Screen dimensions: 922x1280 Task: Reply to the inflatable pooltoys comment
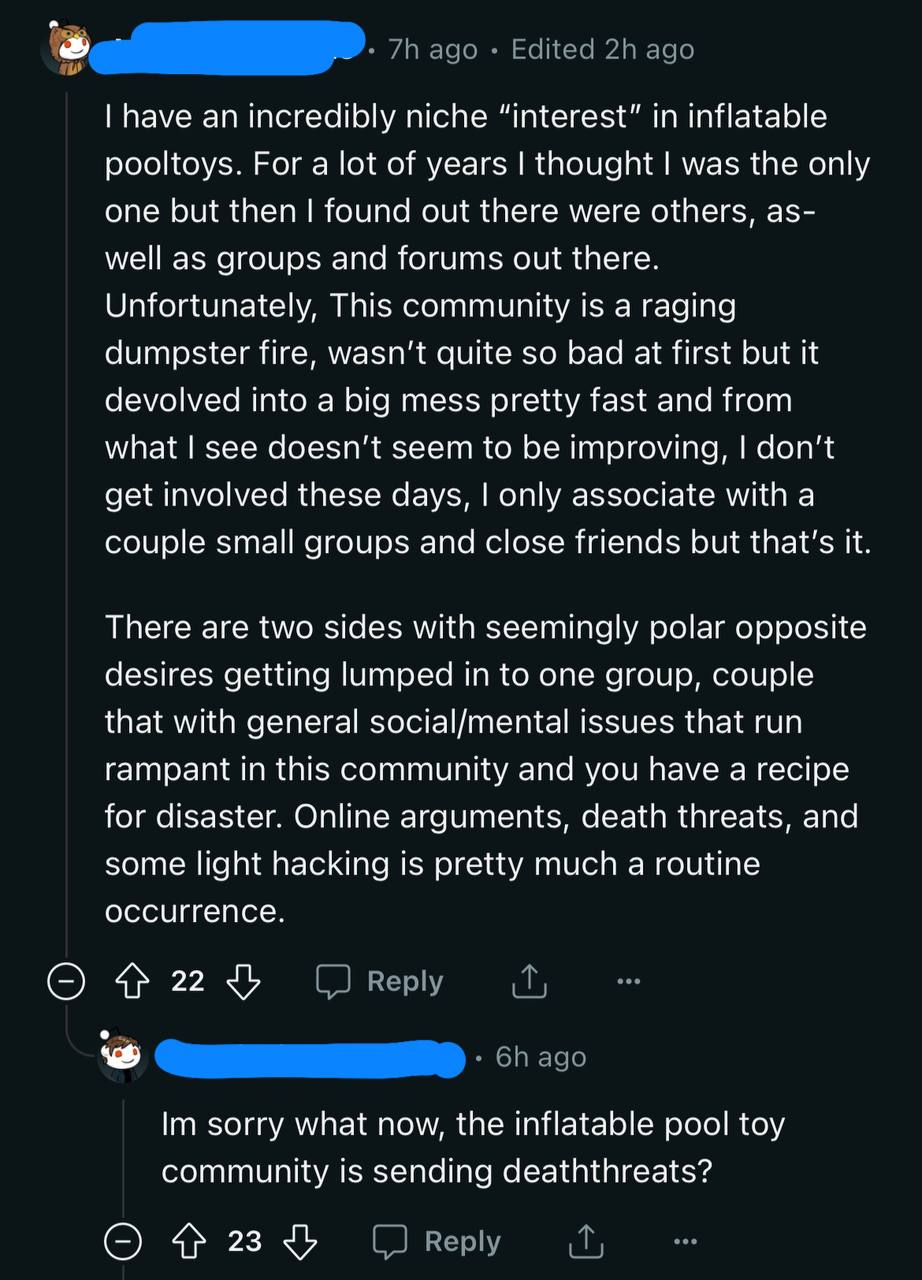[381, 982]
